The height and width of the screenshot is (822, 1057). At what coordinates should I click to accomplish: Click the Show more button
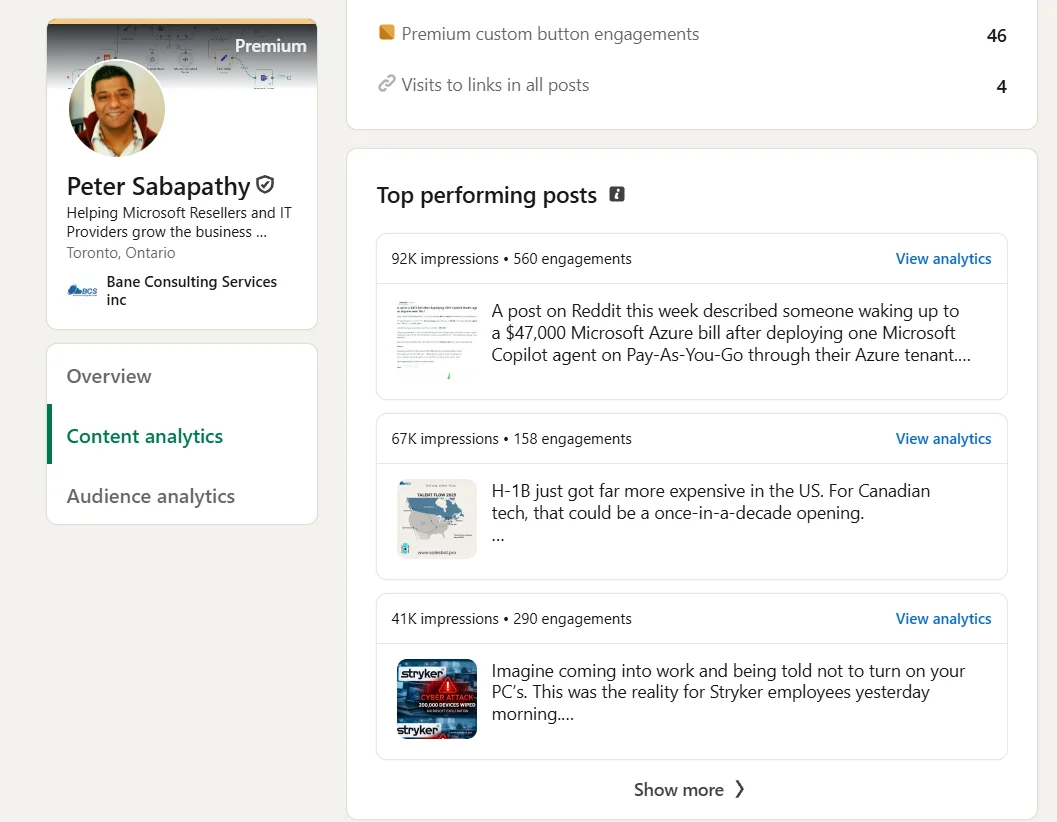(x=689, y=789)
